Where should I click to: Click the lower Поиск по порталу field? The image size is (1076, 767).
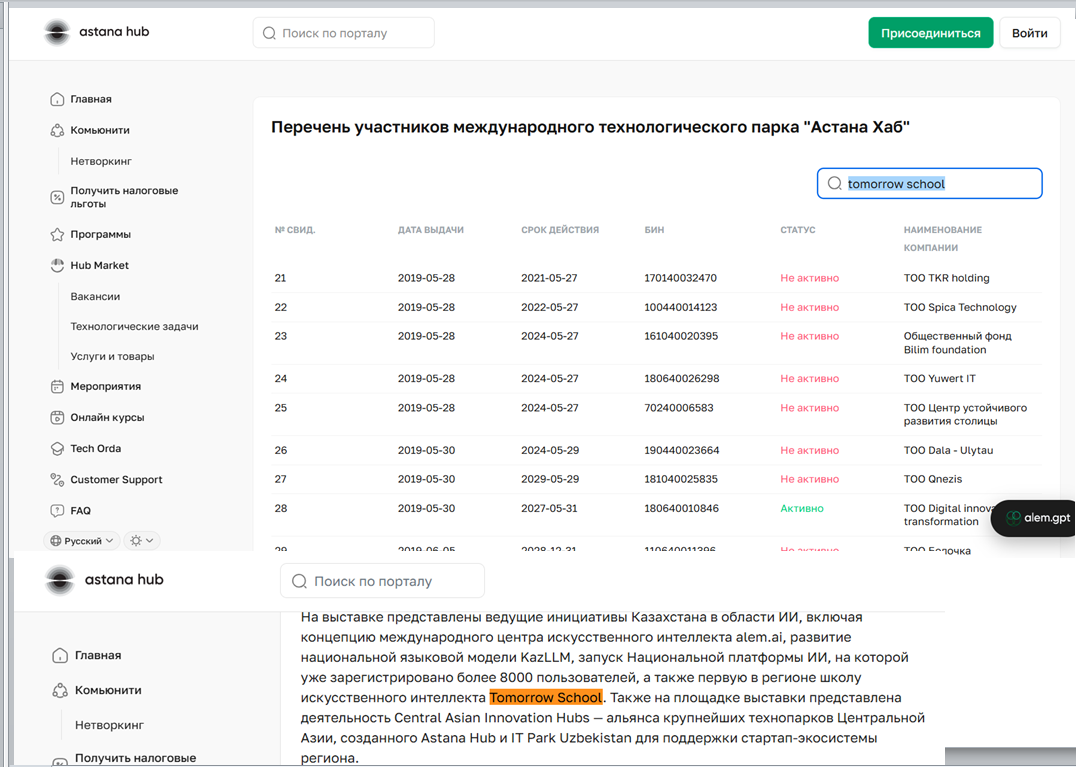pyautogui.click(x=382, y=581)
